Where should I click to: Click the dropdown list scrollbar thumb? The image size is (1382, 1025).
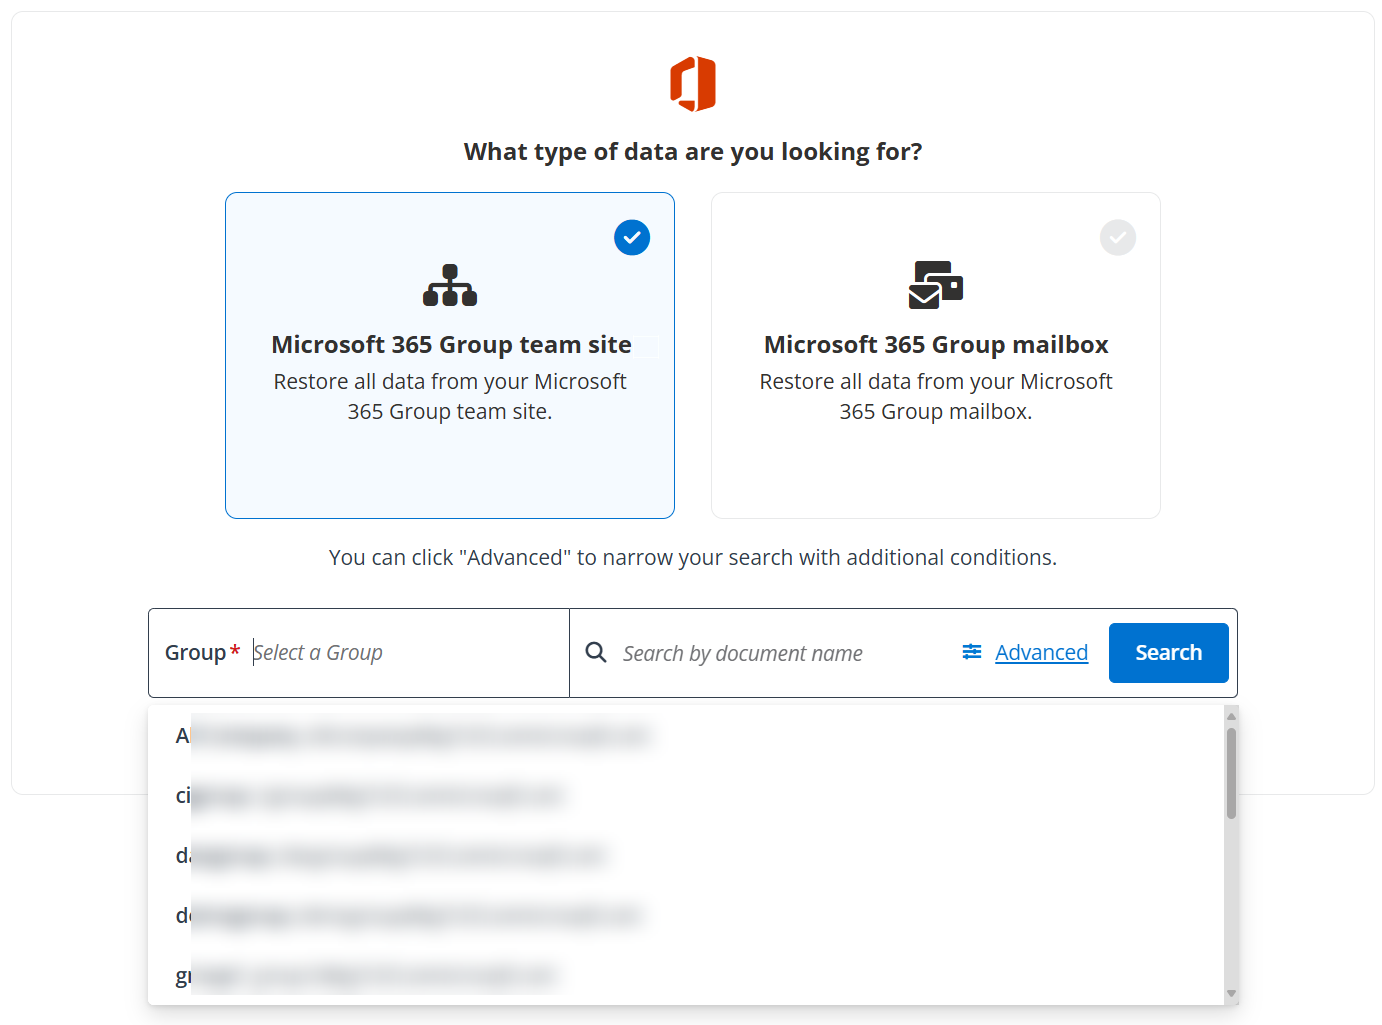pos(1231,772)
